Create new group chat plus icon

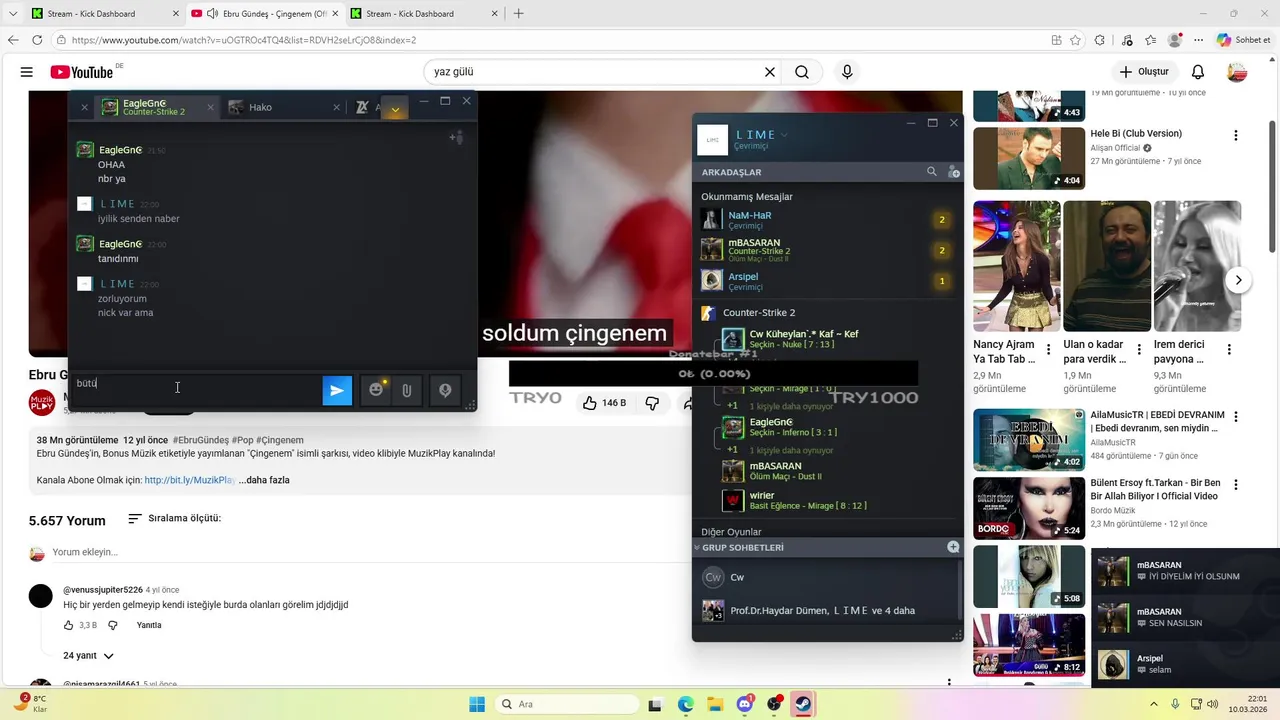coord(953,547)
